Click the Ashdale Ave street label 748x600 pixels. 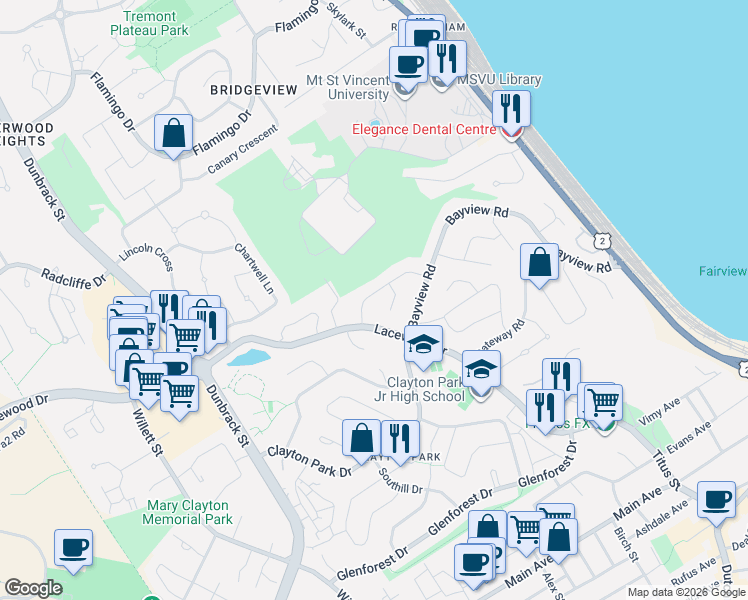click(x=662, y=519)
